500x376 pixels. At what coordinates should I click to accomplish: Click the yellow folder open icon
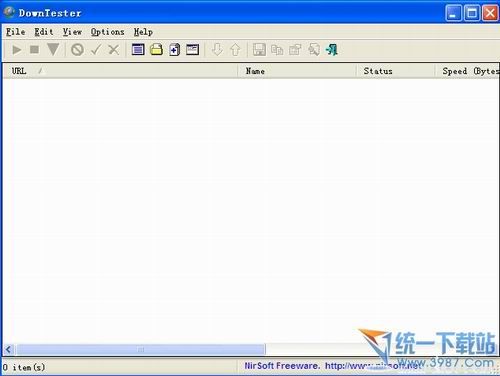[x=156, y=50]
